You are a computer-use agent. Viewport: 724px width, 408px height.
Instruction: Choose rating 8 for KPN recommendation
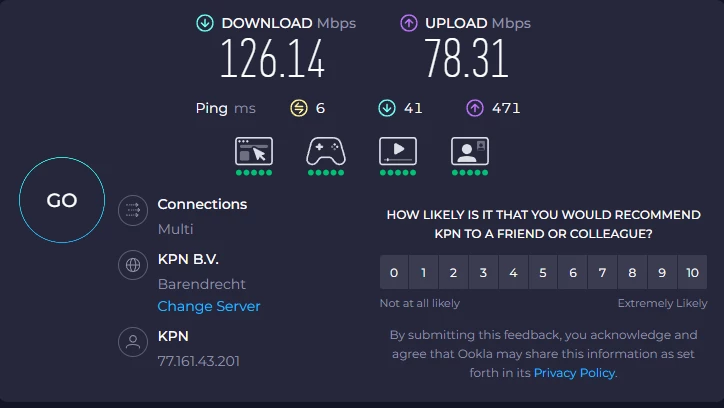(632, 272)
